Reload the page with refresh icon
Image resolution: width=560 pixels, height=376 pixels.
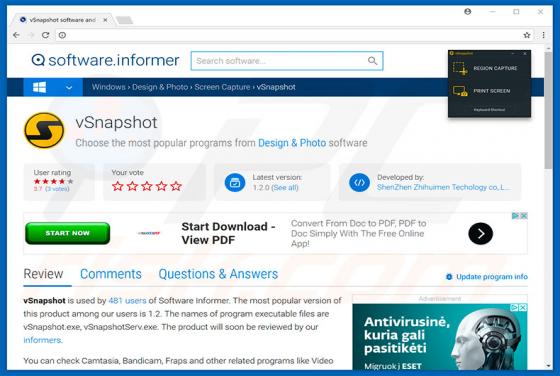(x=45, y=35)
